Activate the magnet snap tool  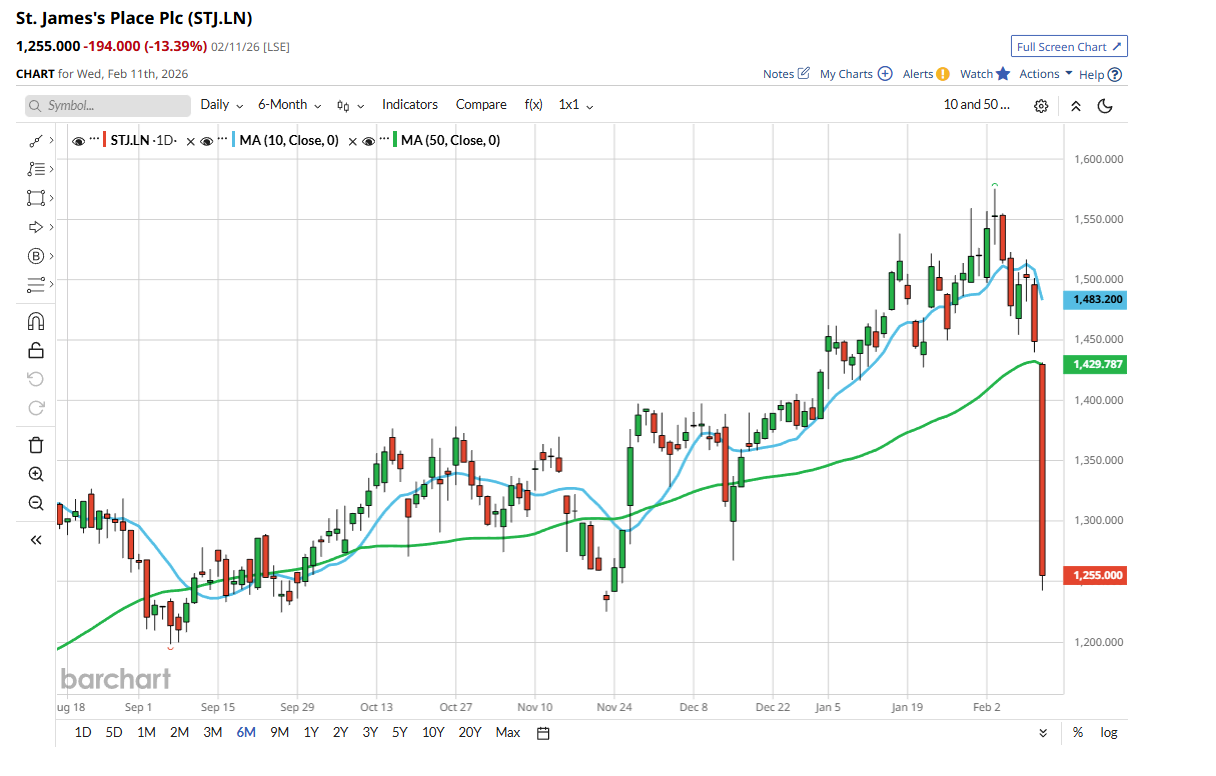pyautogui.click(x=36, y=321)
